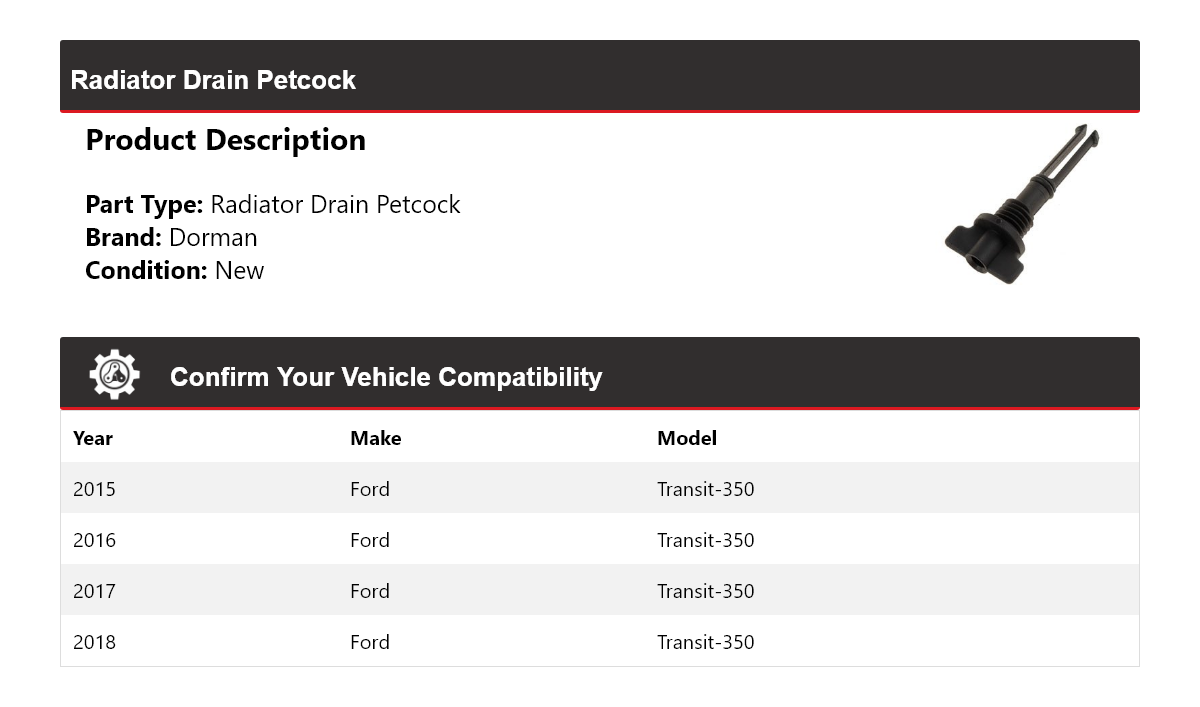Click the Product Description heading

click(x=226, y=140)
